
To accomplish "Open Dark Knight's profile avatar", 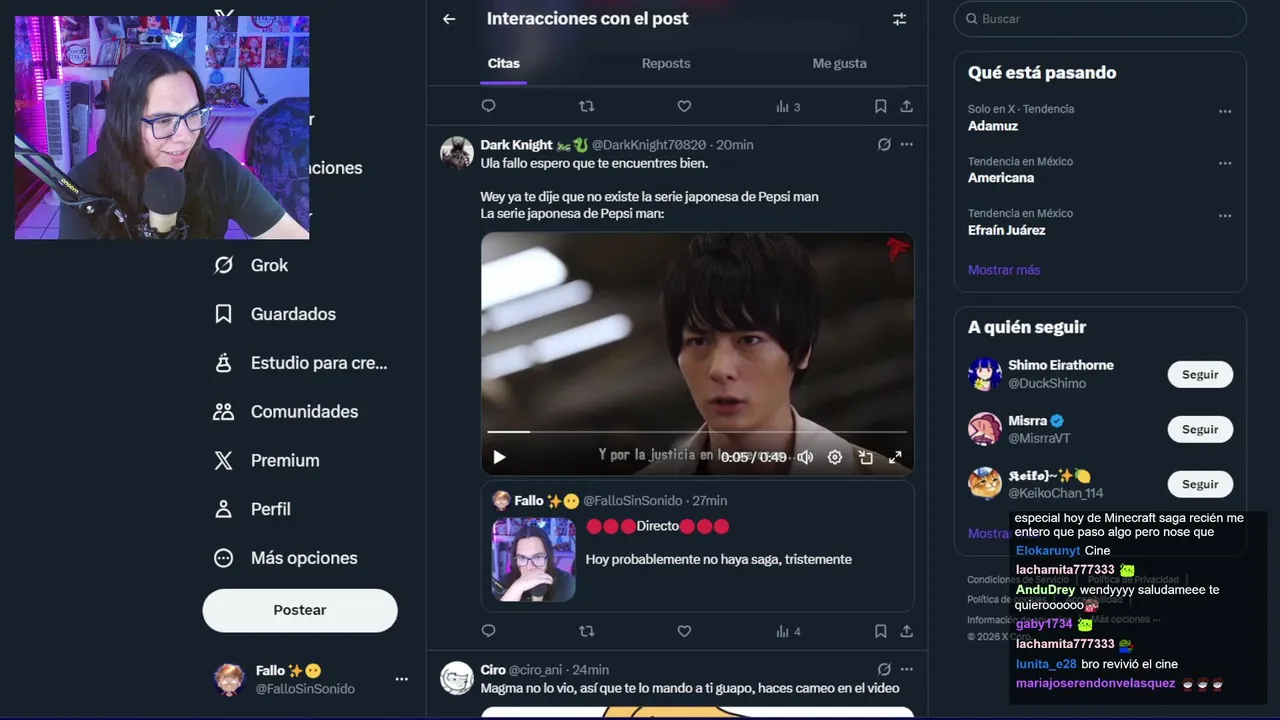I will click(x=457, y=153).
